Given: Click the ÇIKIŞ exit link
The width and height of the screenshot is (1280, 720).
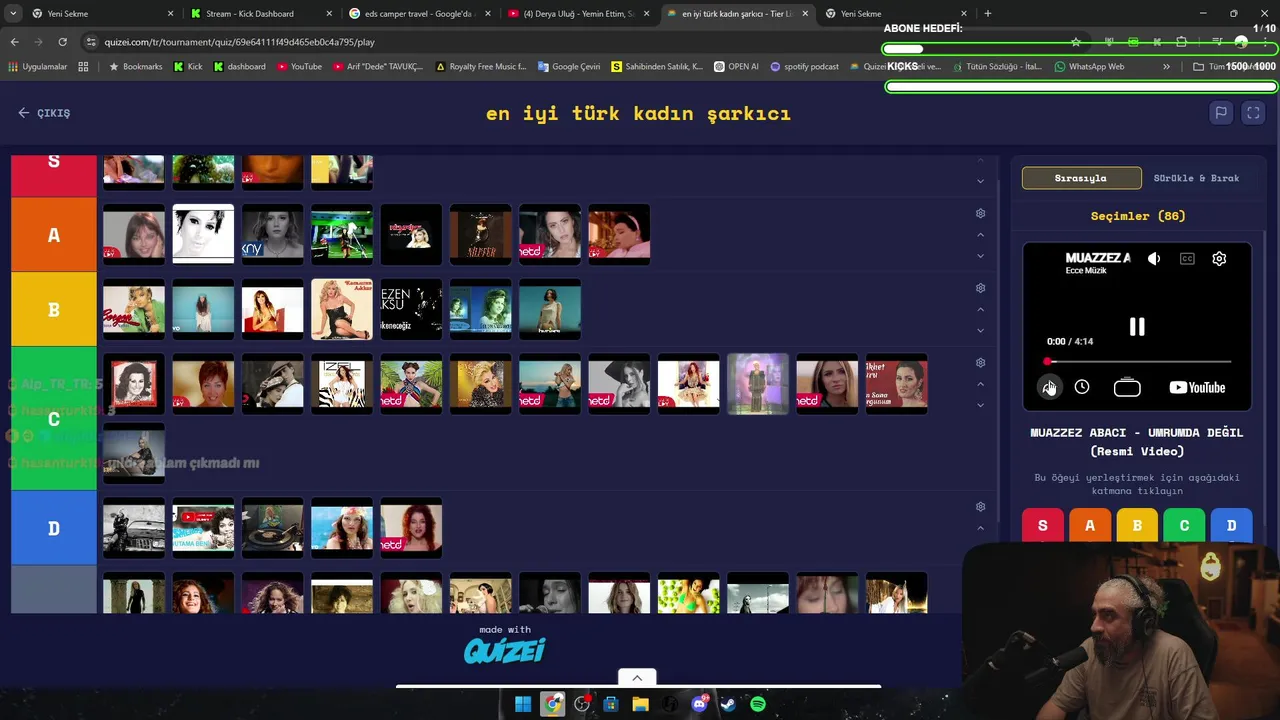Looking at the screenshot, I should point(44,113).
